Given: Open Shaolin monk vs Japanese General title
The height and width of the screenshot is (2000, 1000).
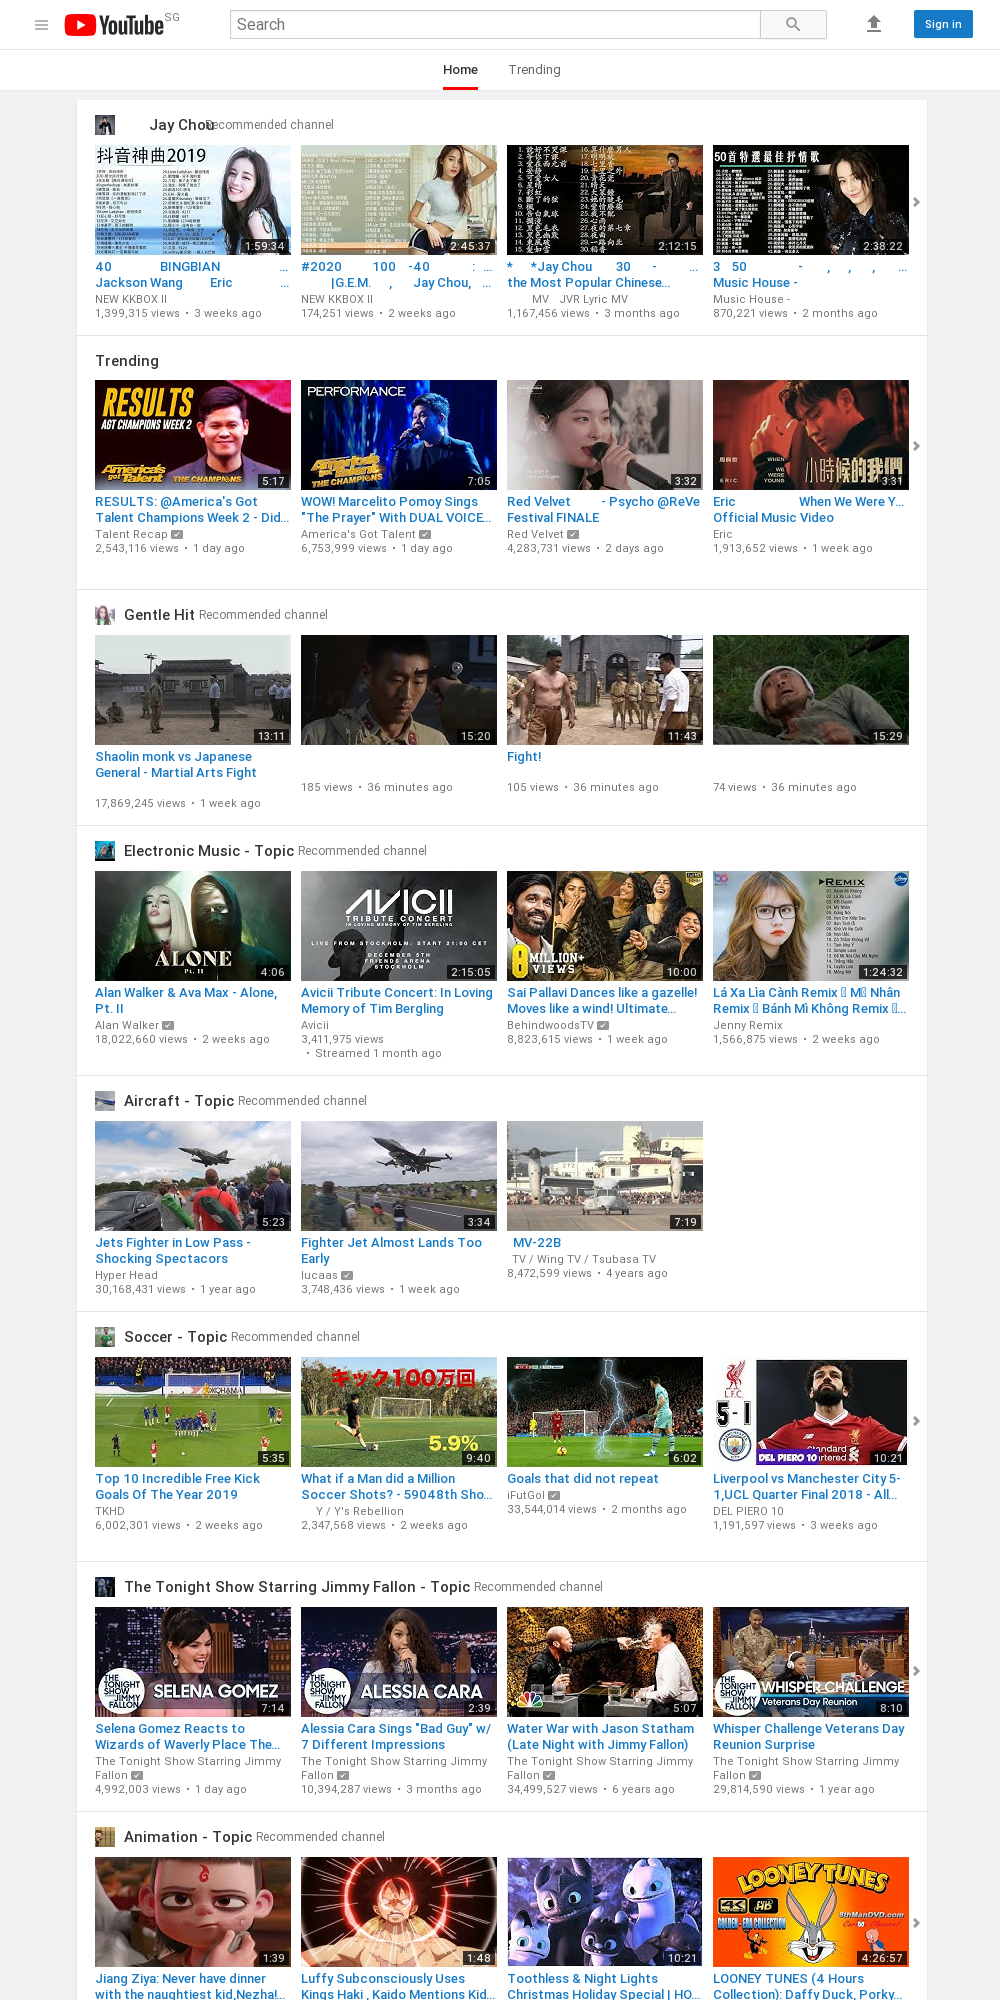Looking at the screenshot, I should 176,765.
